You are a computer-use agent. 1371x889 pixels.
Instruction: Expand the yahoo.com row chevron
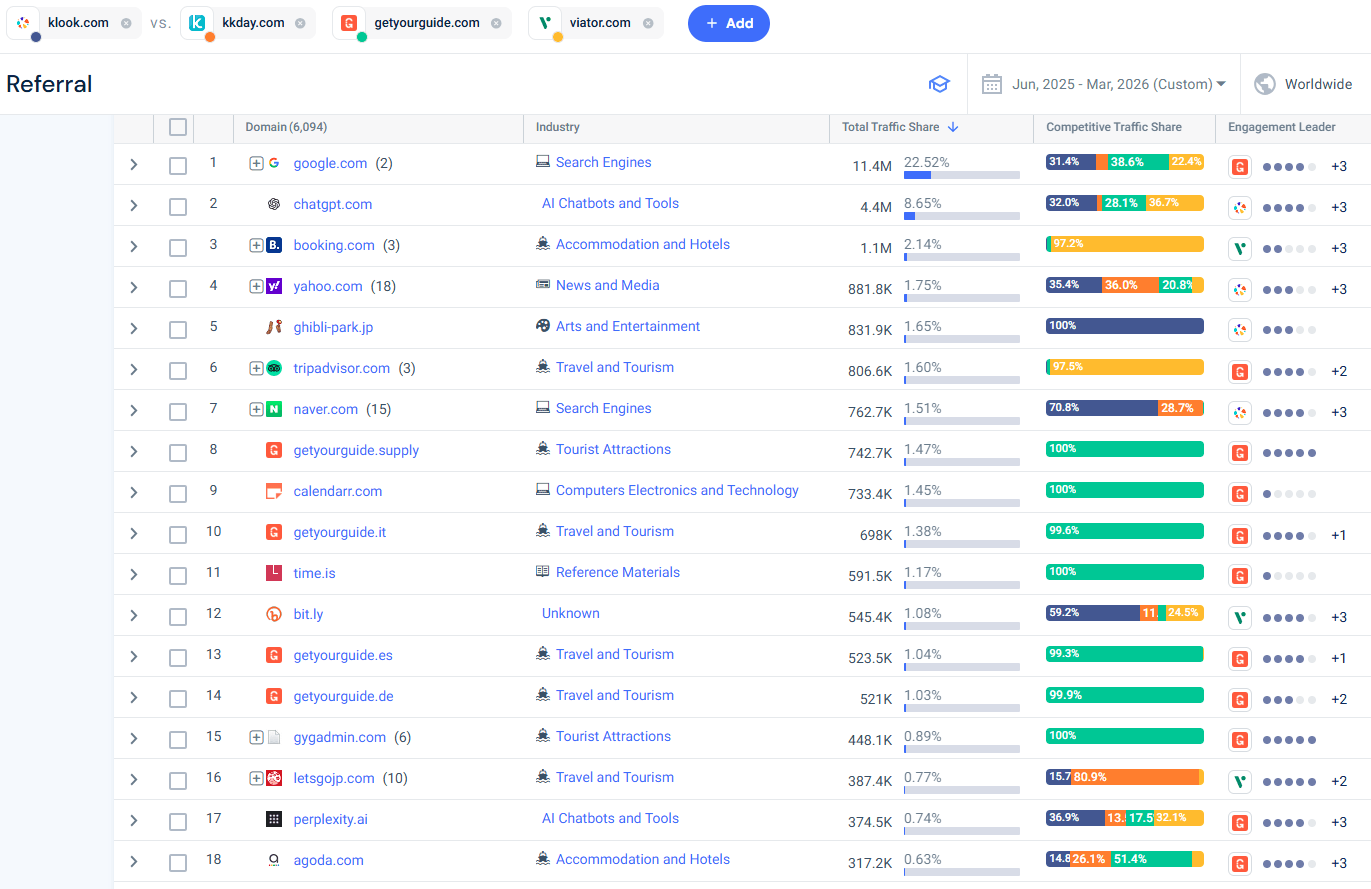coord(134,287)
